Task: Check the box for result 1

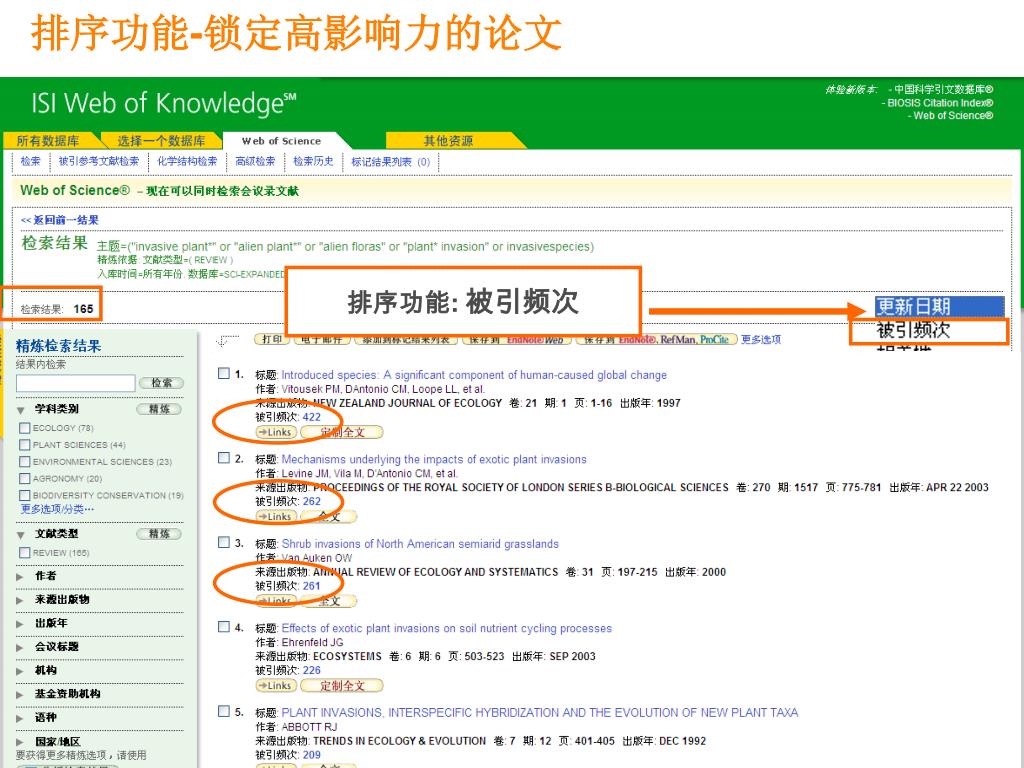Action: (223, 374)
